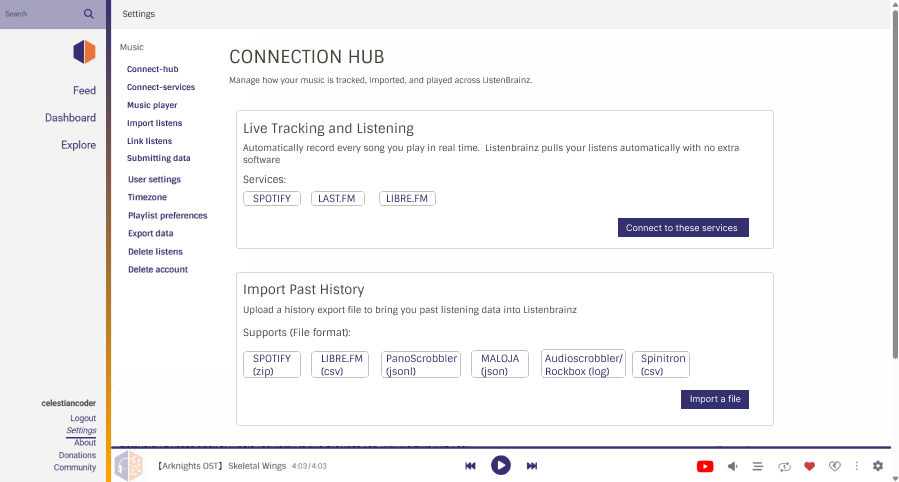
Task: Mute the player volume
Action: [733, 466]
